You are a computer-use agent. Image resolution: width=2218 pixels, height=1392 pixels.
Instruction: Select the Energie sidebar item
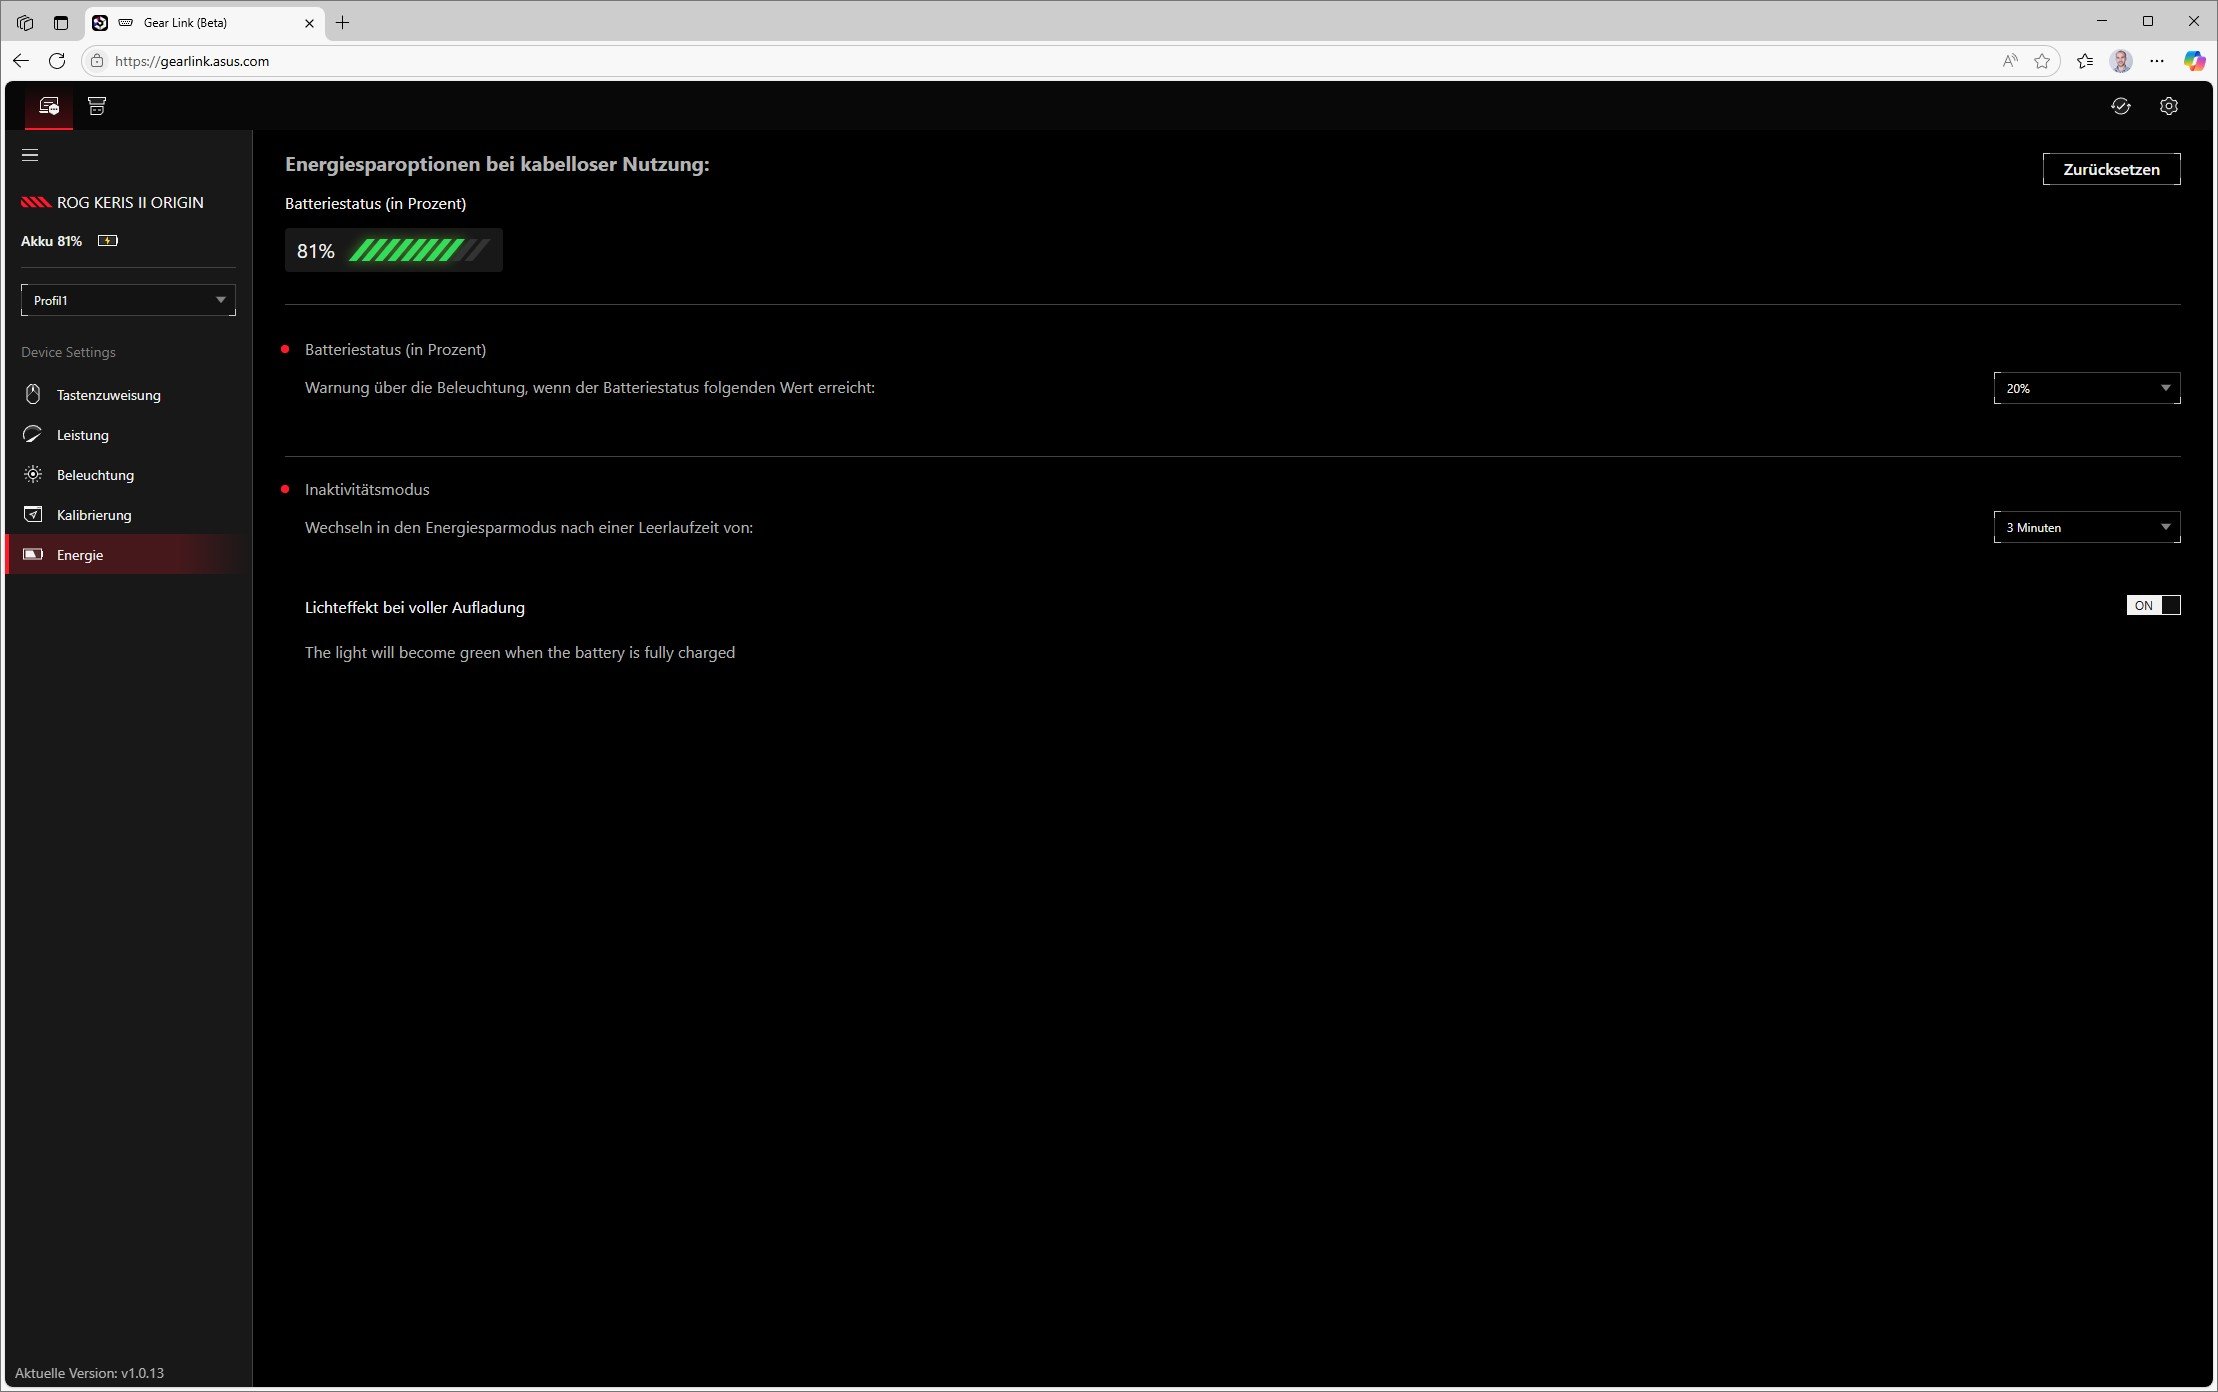[80, 555]
